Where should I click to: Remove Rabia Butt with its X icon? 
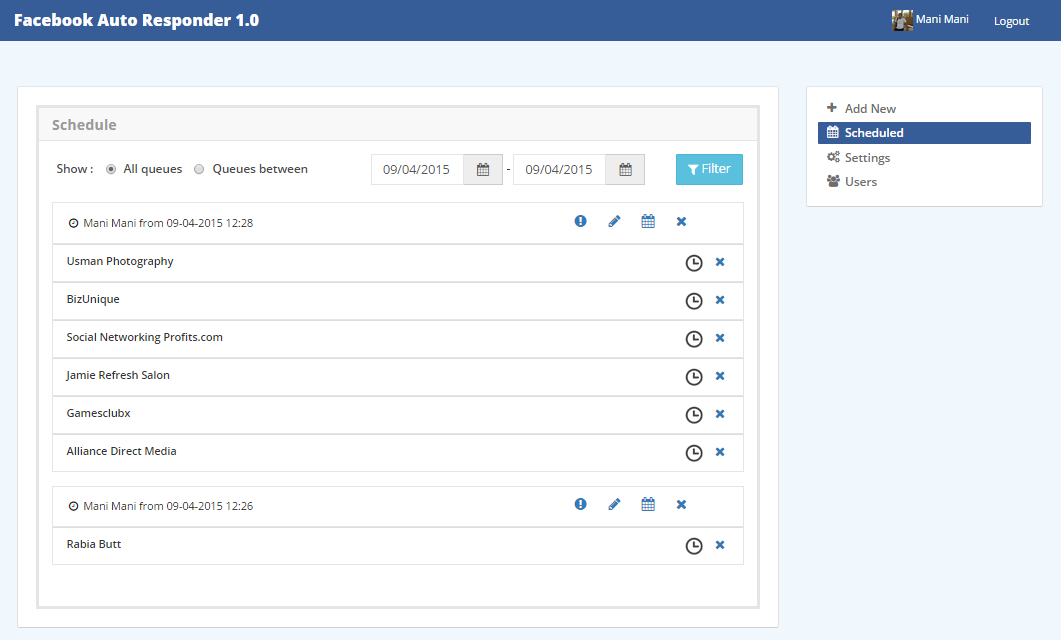(x=720, y=545)
